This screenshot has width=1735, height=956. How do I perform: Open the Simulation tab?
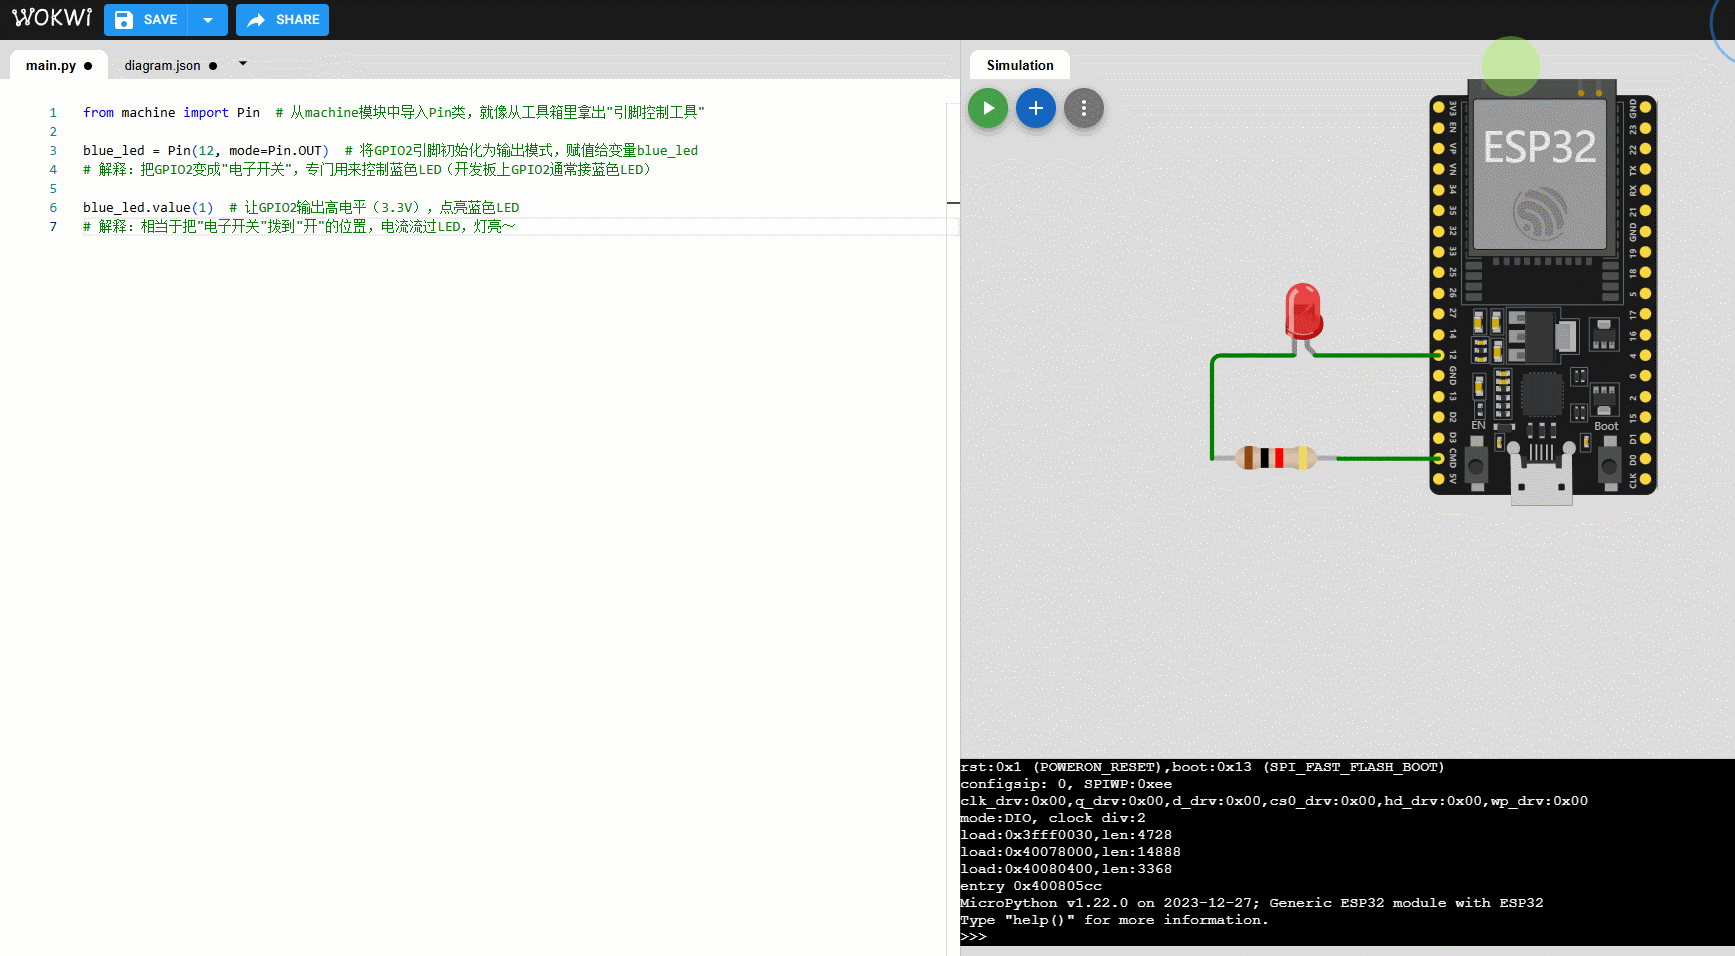point(1020,66)
